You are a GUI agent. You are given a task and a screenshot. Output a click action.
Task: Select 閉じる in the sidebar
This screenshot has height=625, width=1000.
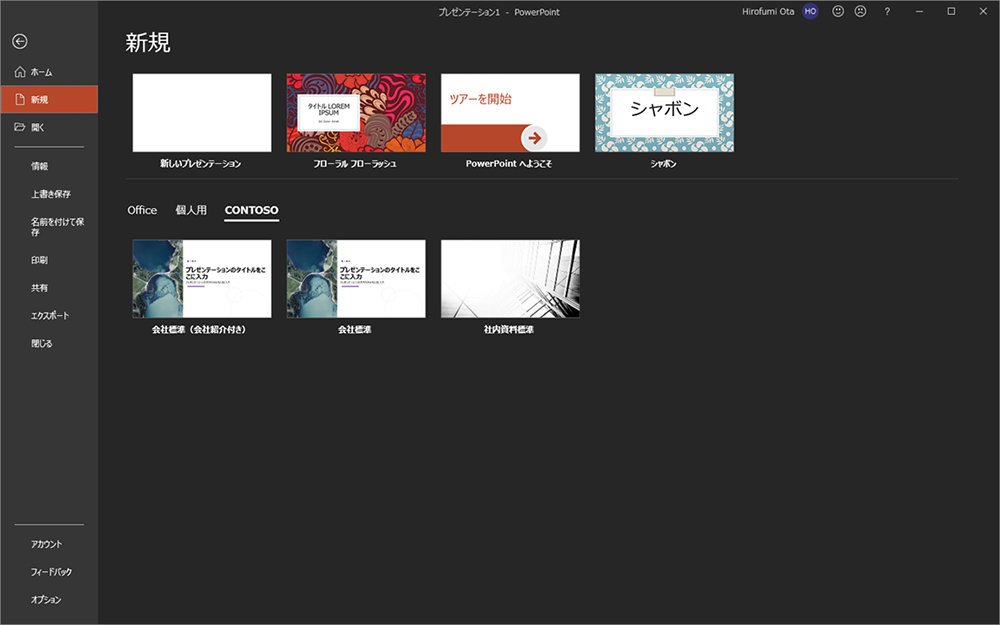(41, 343)
